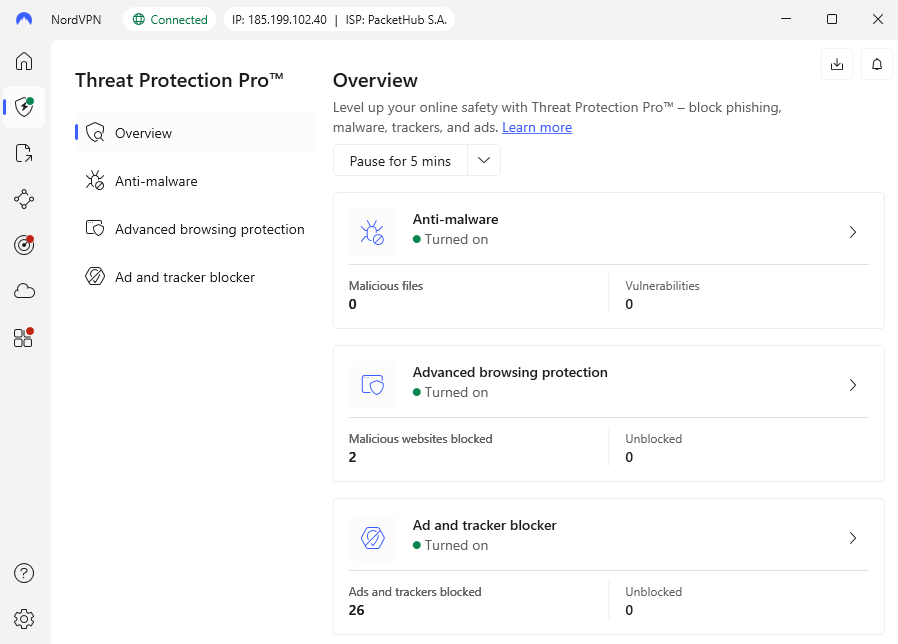This screenshot has height=644, width=898.
Task: Expand the pause duration dropdown arrow
Action: [484, 160]
